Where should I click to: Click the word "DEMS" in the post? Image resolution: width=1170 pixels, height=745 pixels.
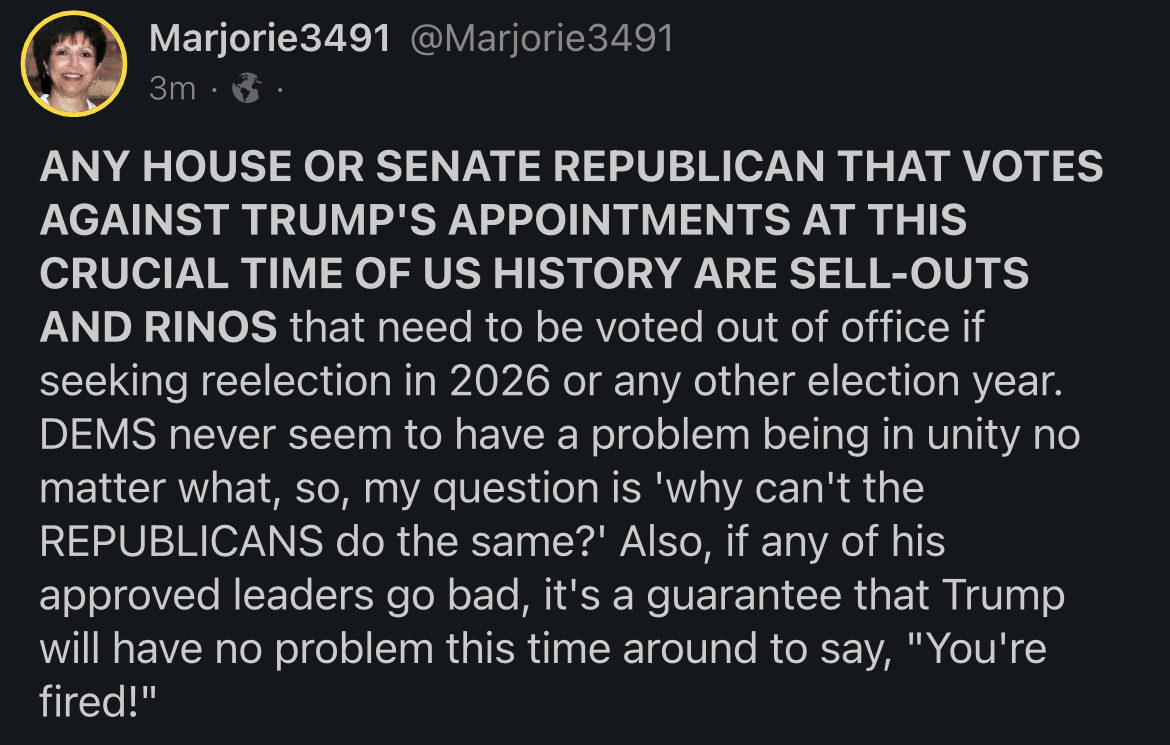click(98, 436)
